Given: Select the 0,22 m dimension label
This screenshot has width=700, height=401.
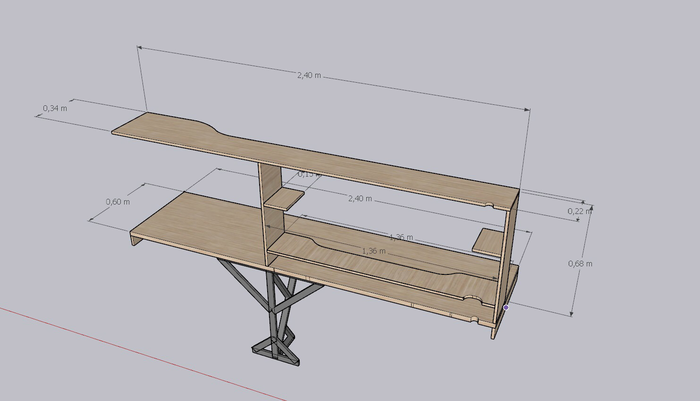Looking at the screenshot, I should point(578,211).
